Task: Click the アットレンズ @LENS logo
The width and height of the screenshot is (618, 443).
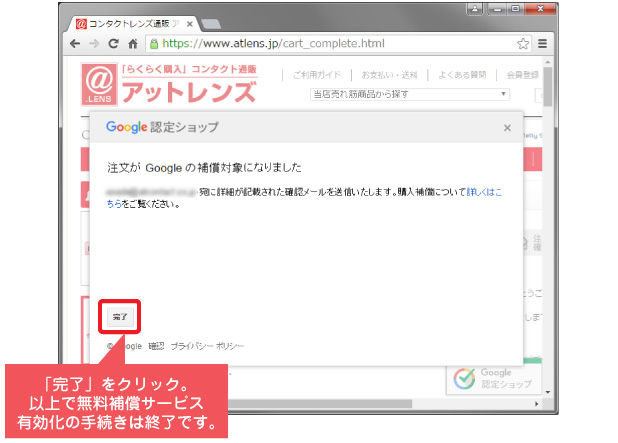Action: [x=169, y=85]
